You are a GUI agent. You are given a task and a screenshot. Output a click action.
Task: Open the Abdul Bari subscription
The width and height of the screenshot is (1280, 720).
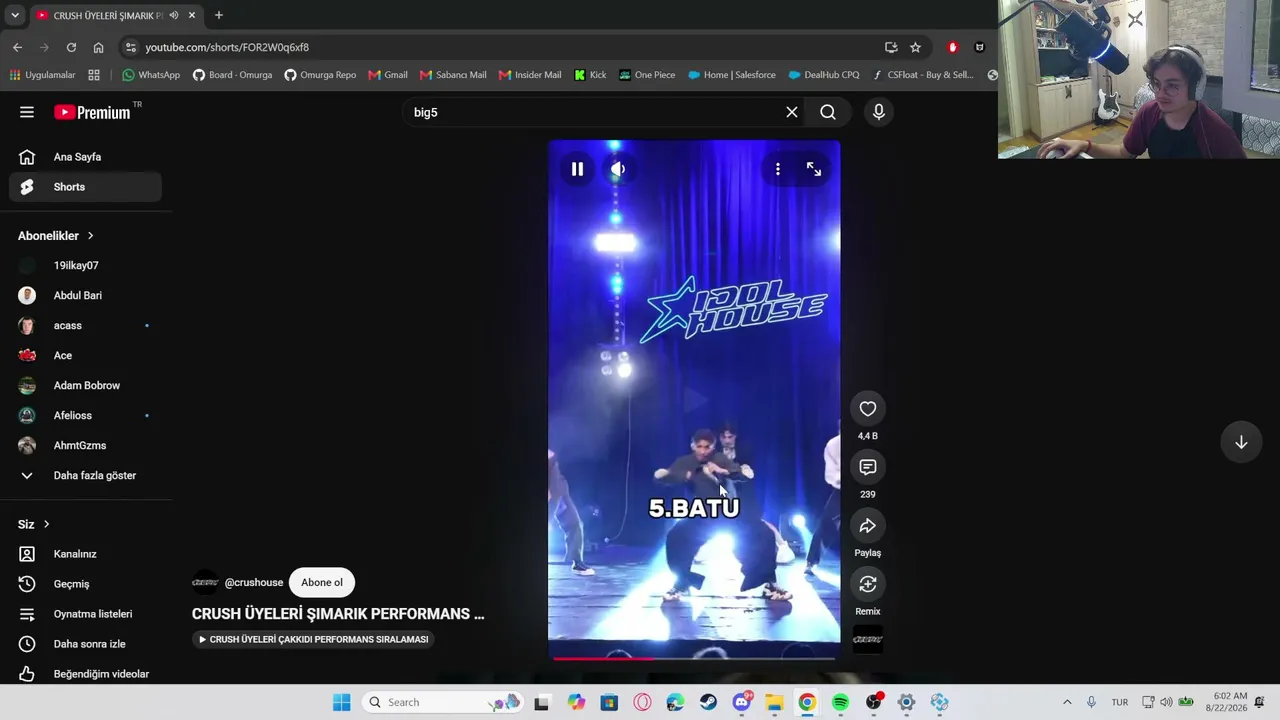tap(85, 296)
